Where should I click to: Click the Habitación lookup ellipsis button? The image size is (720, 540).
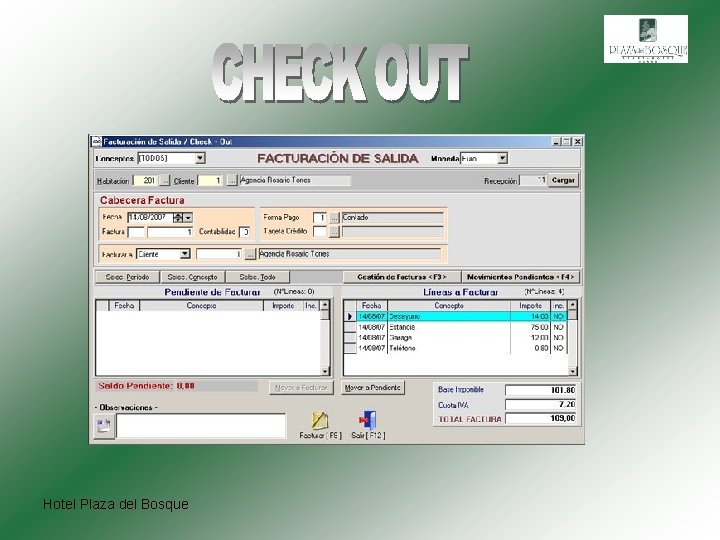(165, 180)
